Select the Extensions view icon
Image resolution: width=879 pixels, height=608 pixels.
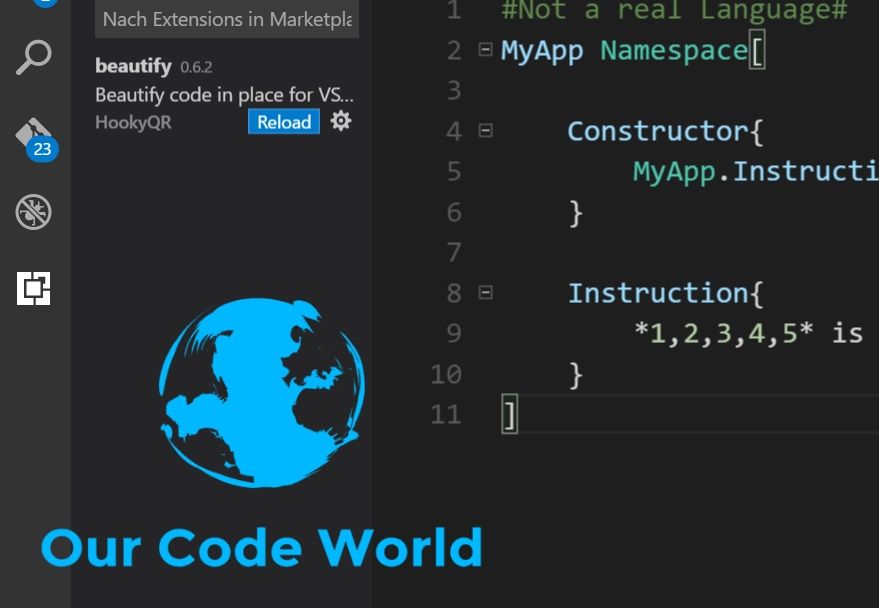[34, 289]
